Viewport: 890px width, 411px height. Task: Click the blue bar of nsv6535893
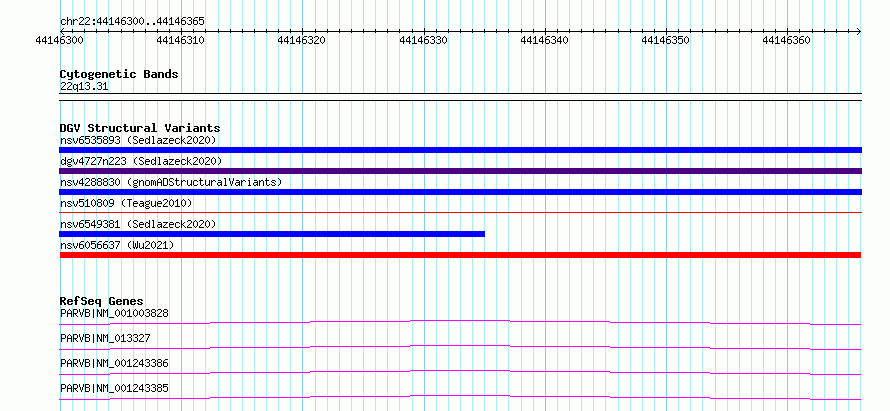pos(460,150)
